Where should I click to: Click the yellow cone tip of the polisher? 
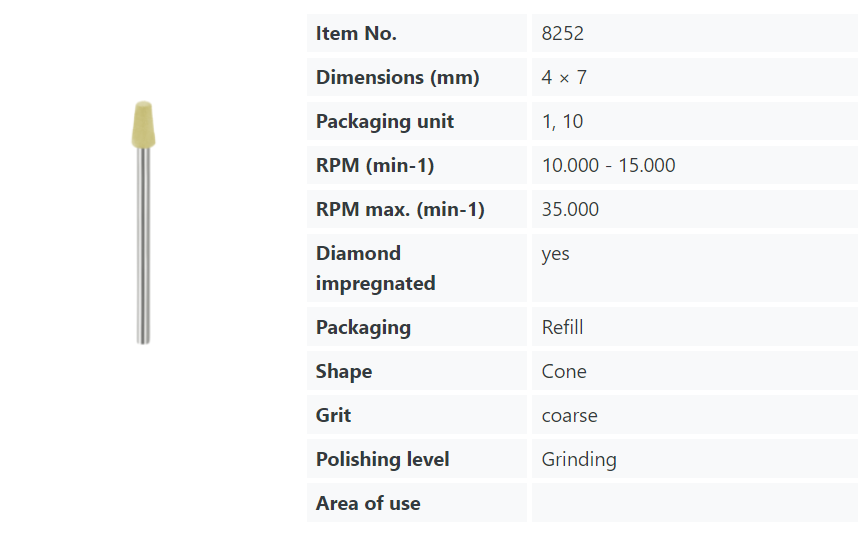pyautogui.click(x=143, y=125)
